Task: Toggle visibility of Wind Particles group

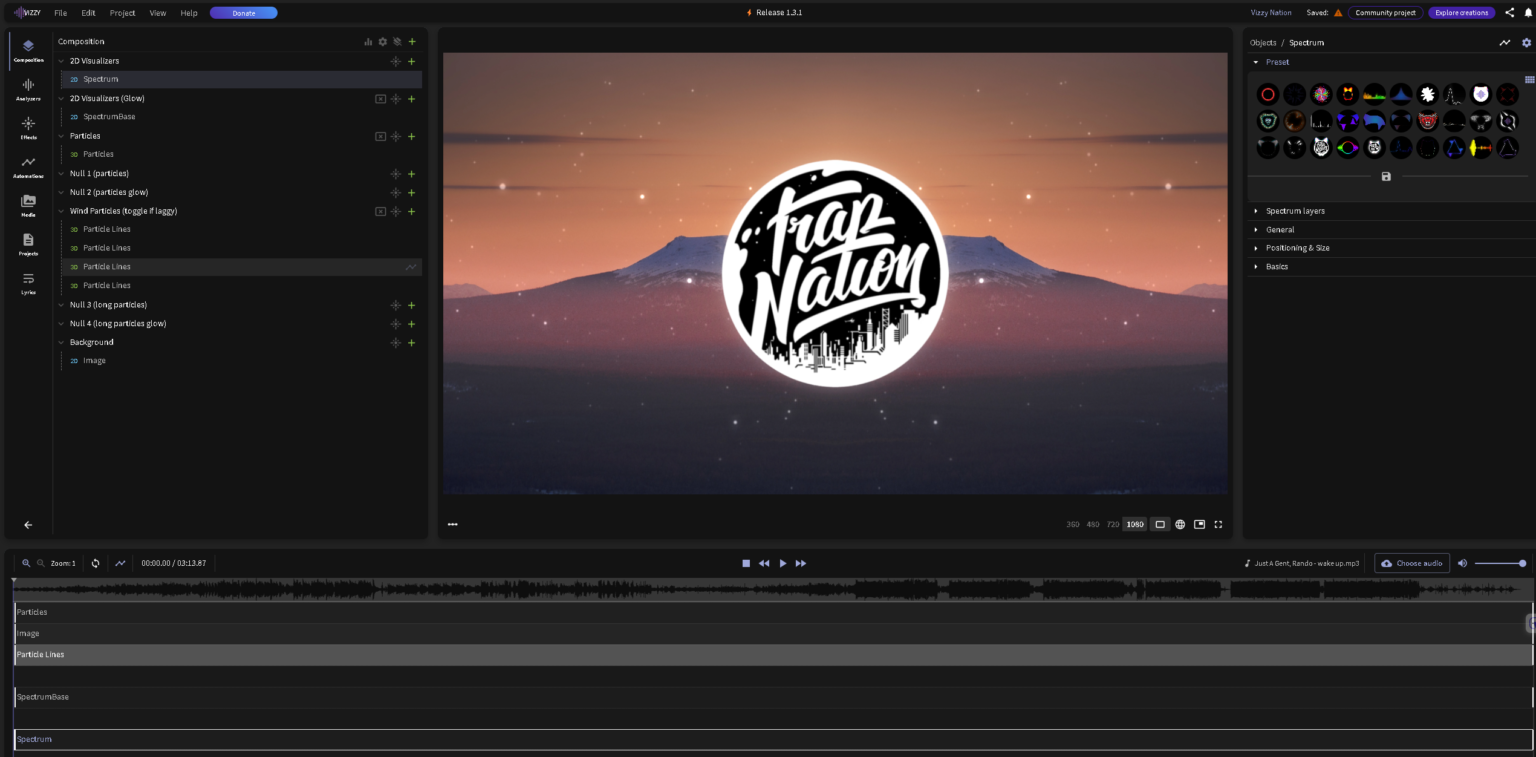Action: click(380, 211)
